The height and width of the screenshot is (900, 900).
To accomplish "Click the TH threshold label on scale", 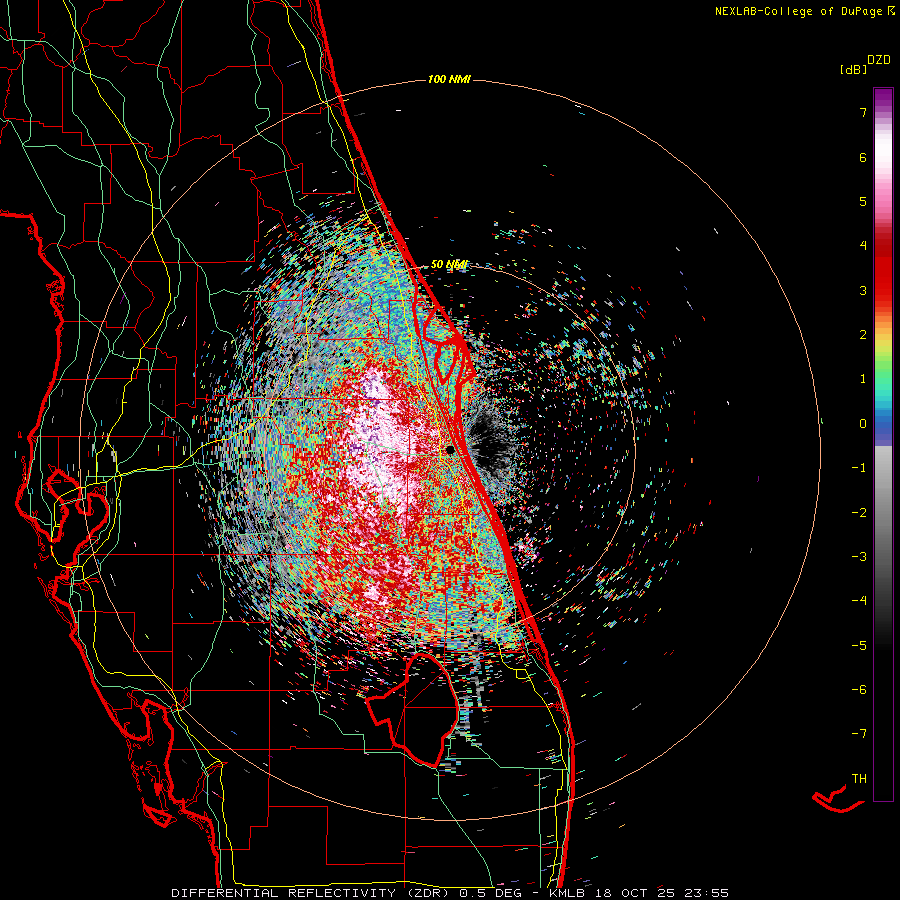I will pos(859,779).
